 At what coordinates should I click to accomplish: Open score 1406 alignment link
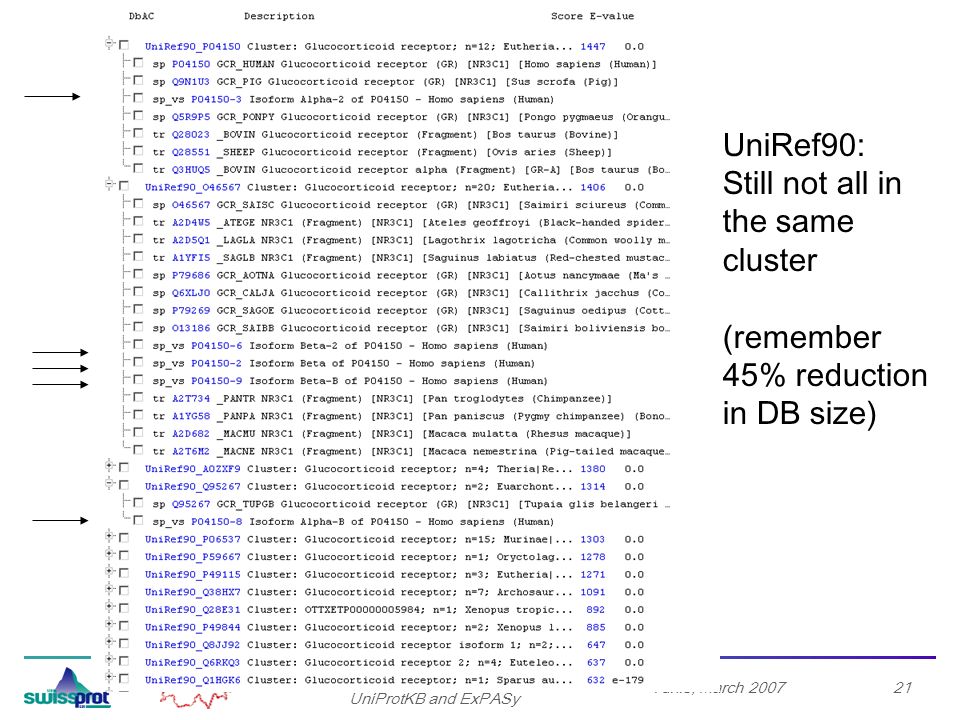(593, 187)
